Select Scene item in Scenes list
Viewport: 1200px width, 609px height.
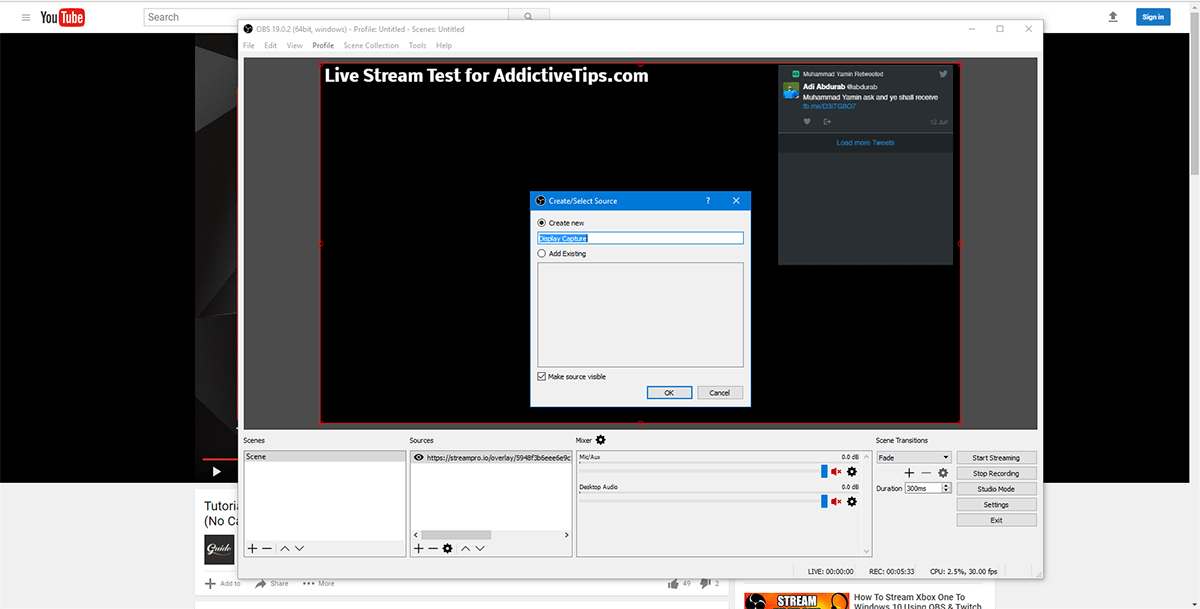(323, 457)
